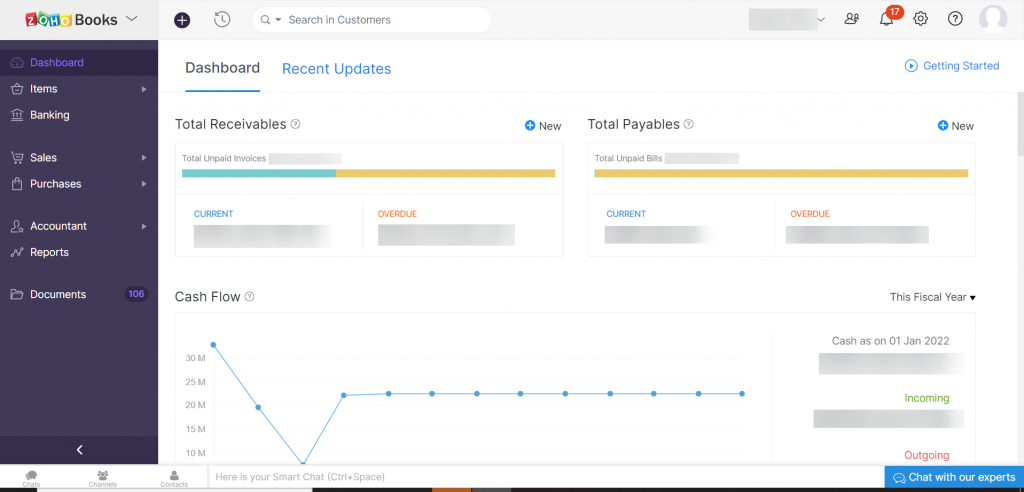Click the yellow segment of receivables bar

(x=445, y=173)
